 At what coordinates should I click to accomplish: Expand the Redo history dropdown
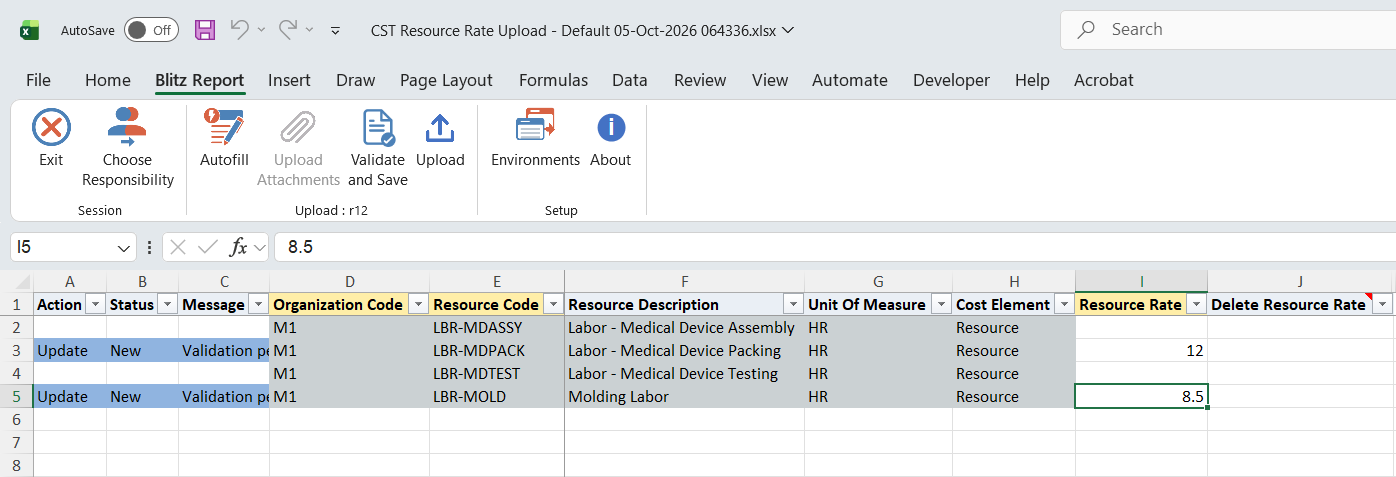click(310, 30)
